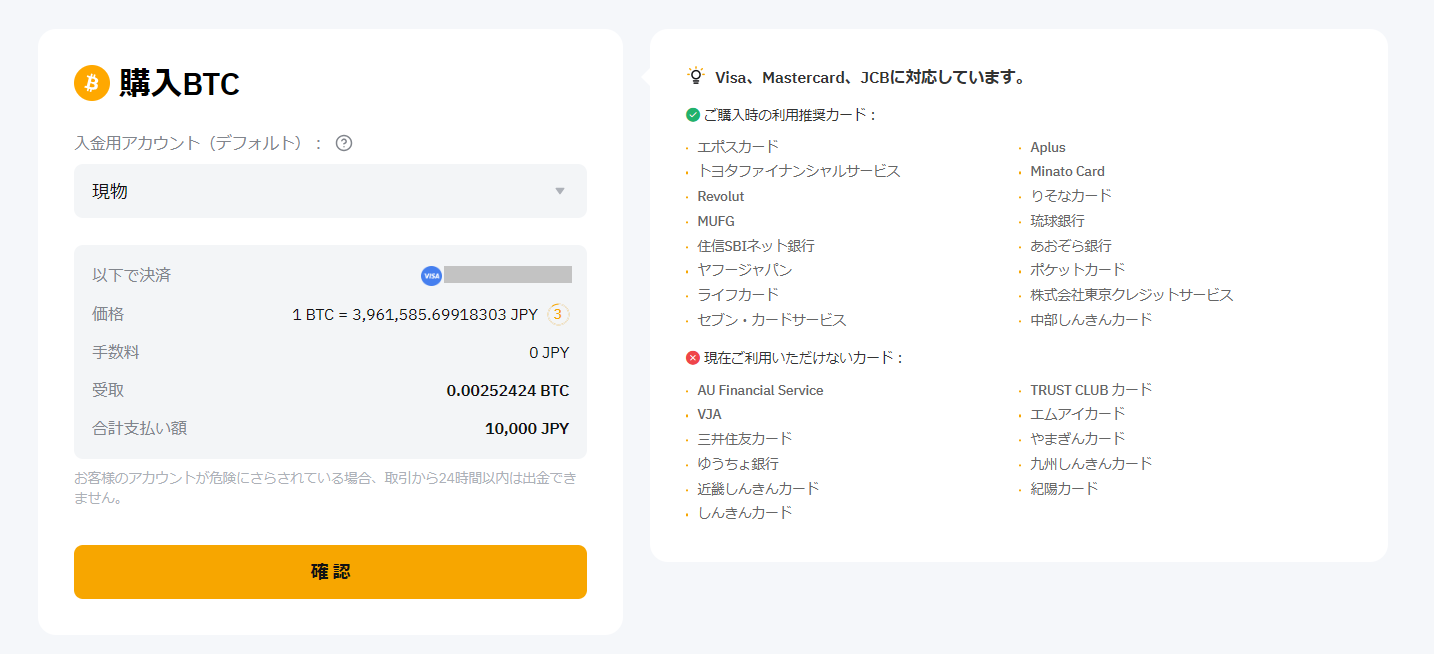
Task: Click the red X unavailable cards icon
Action: 693,357
